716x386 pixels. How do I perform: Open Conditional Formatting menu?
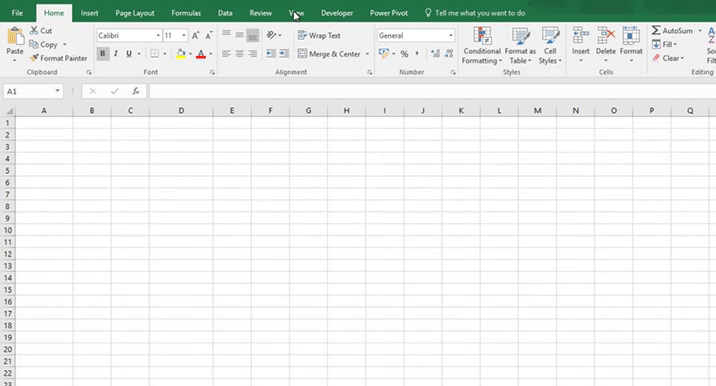[482, 45]
